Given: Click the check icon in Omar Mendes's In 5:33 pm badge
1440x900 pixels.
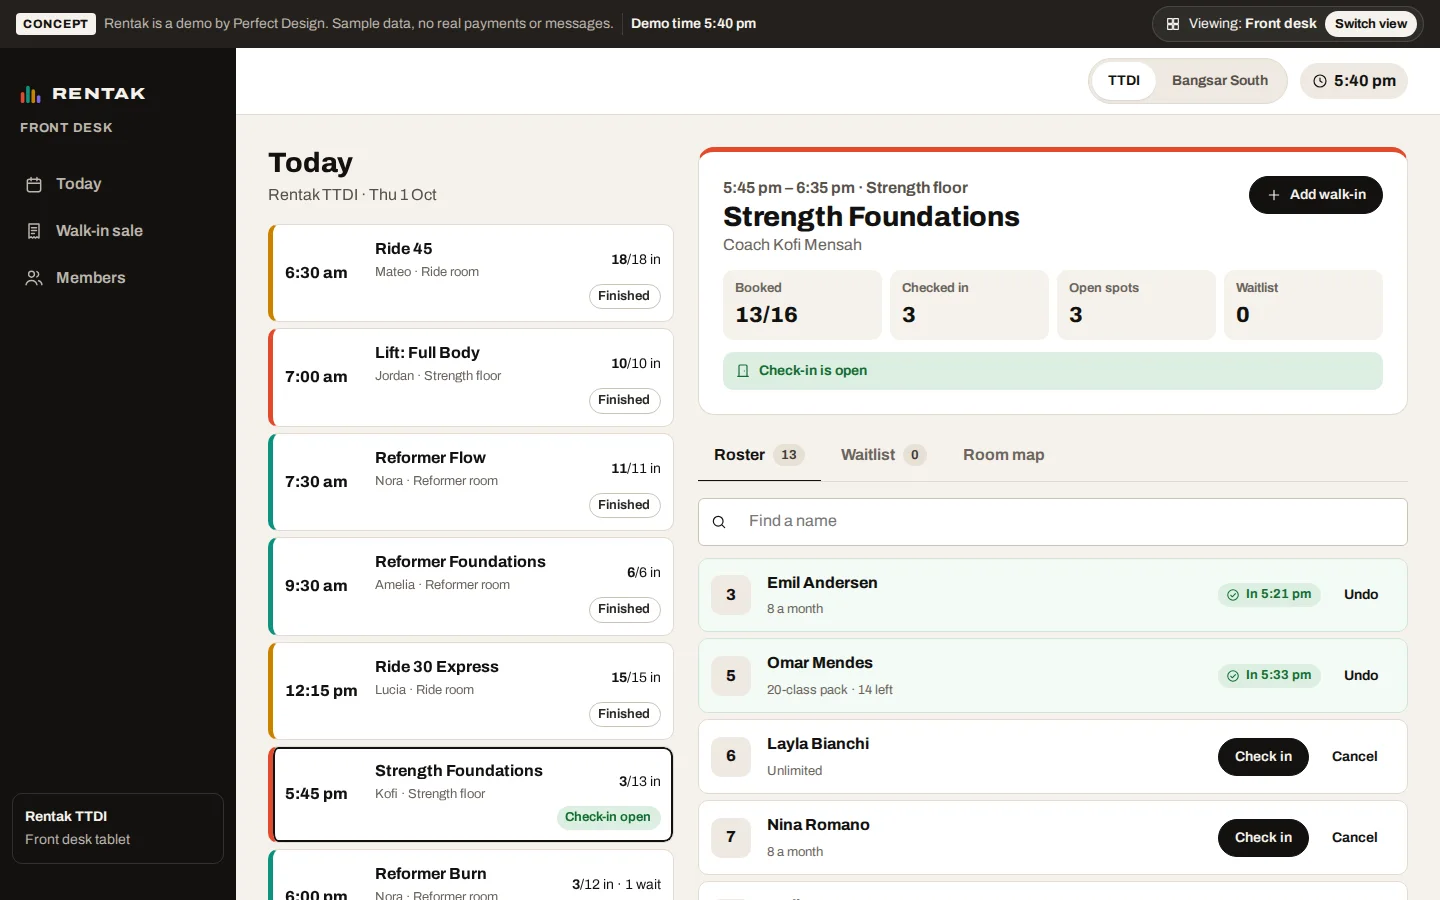Looking at the screenshot, I should (x=1233, y=676).
